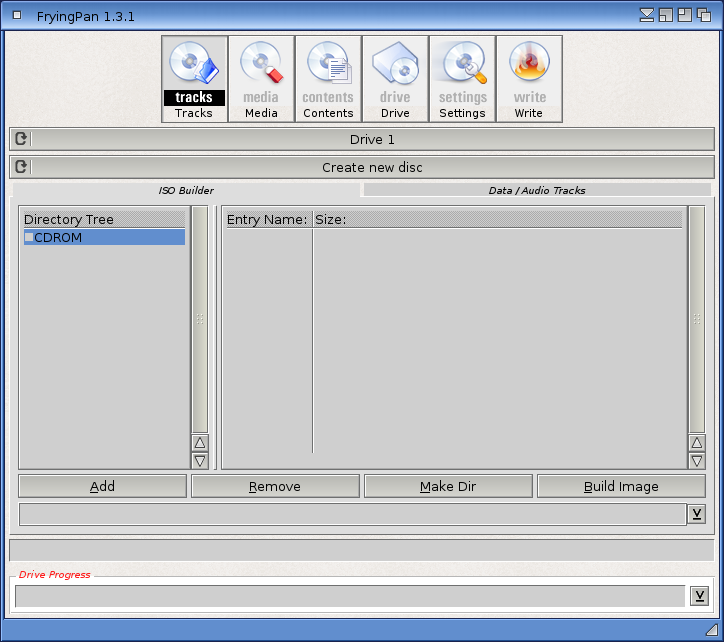Switch to the Data / Audio Tracks tab
This screenshot has width=724, height=642.
pyautogui.click(x=537, y=190)
